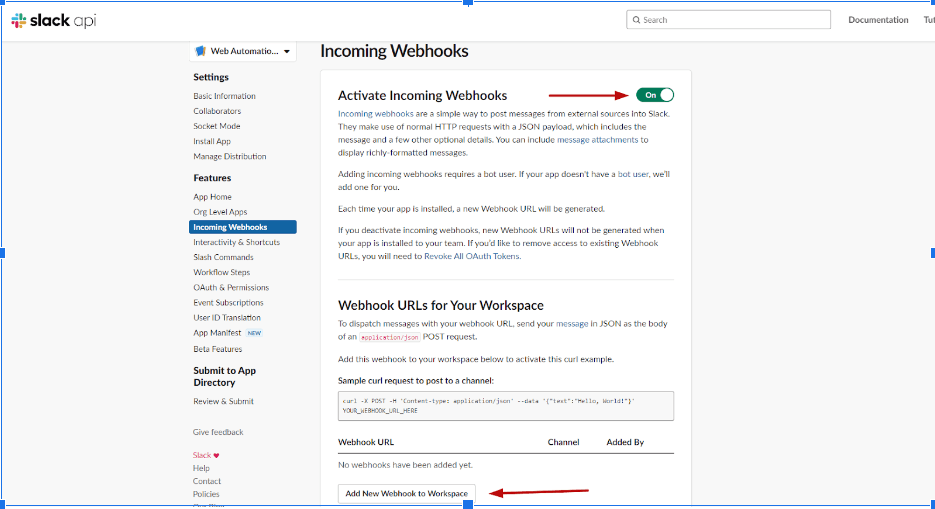The image size is (935, 509).
Task: Open the Event Subscriptions page
Action: (x=228, y=303)
